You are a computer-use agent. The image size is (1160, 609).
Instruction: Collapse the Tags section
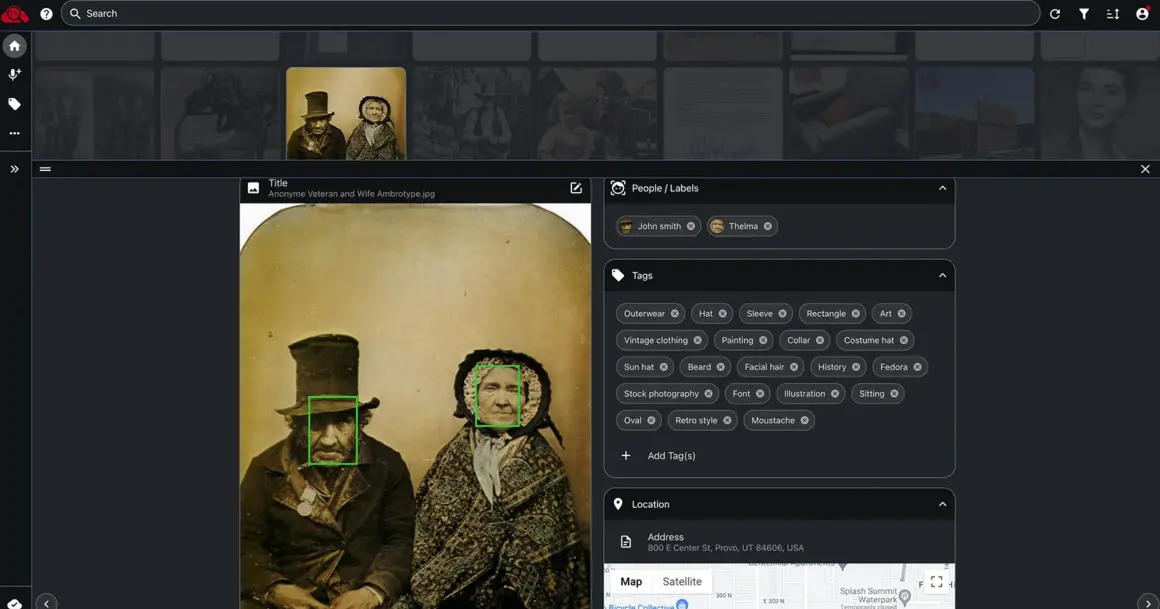point(942,275)
